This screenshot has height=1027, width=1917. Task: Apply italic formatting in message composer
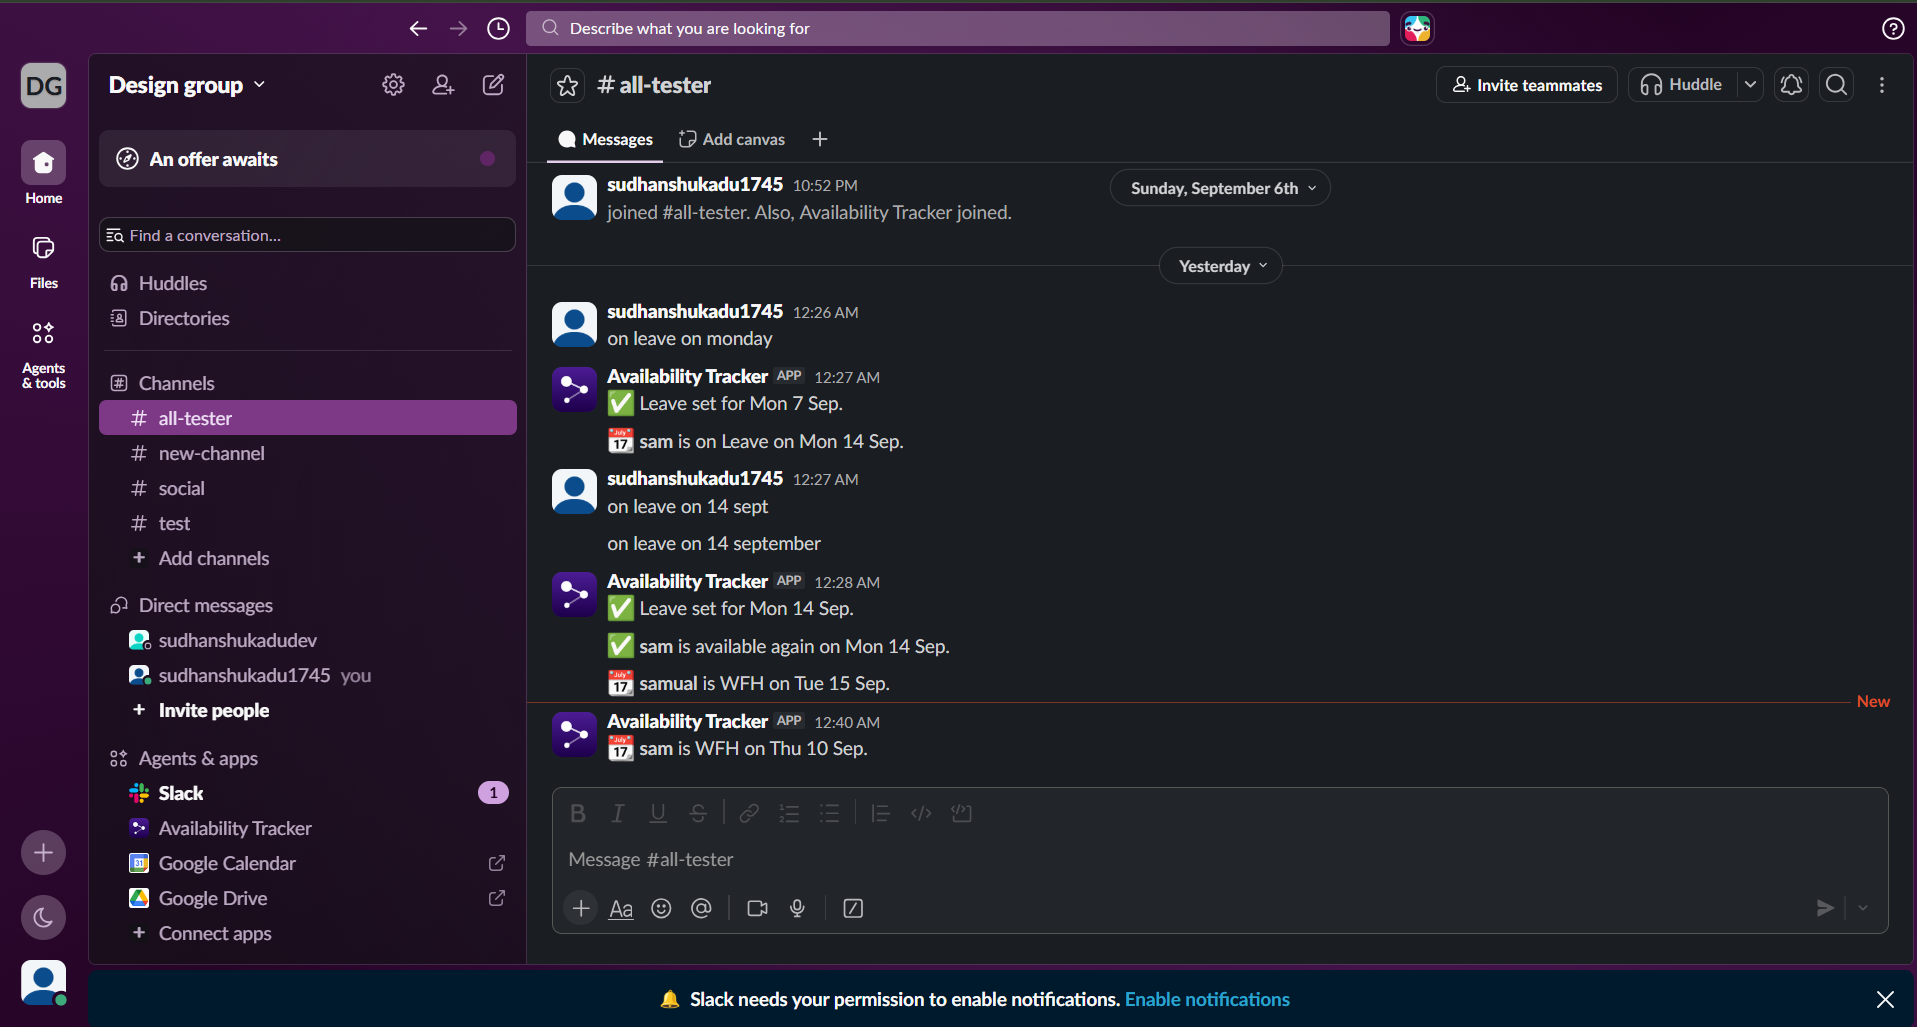[x=618, y=813]
